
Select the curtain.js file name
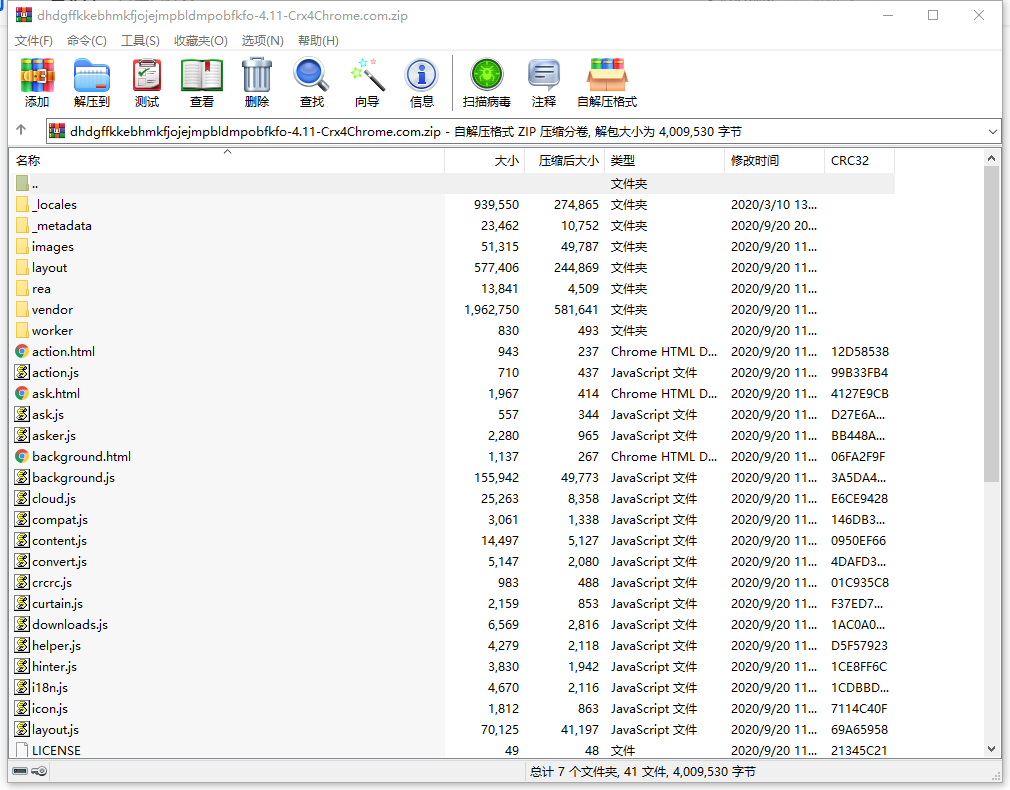coord(57,604)
